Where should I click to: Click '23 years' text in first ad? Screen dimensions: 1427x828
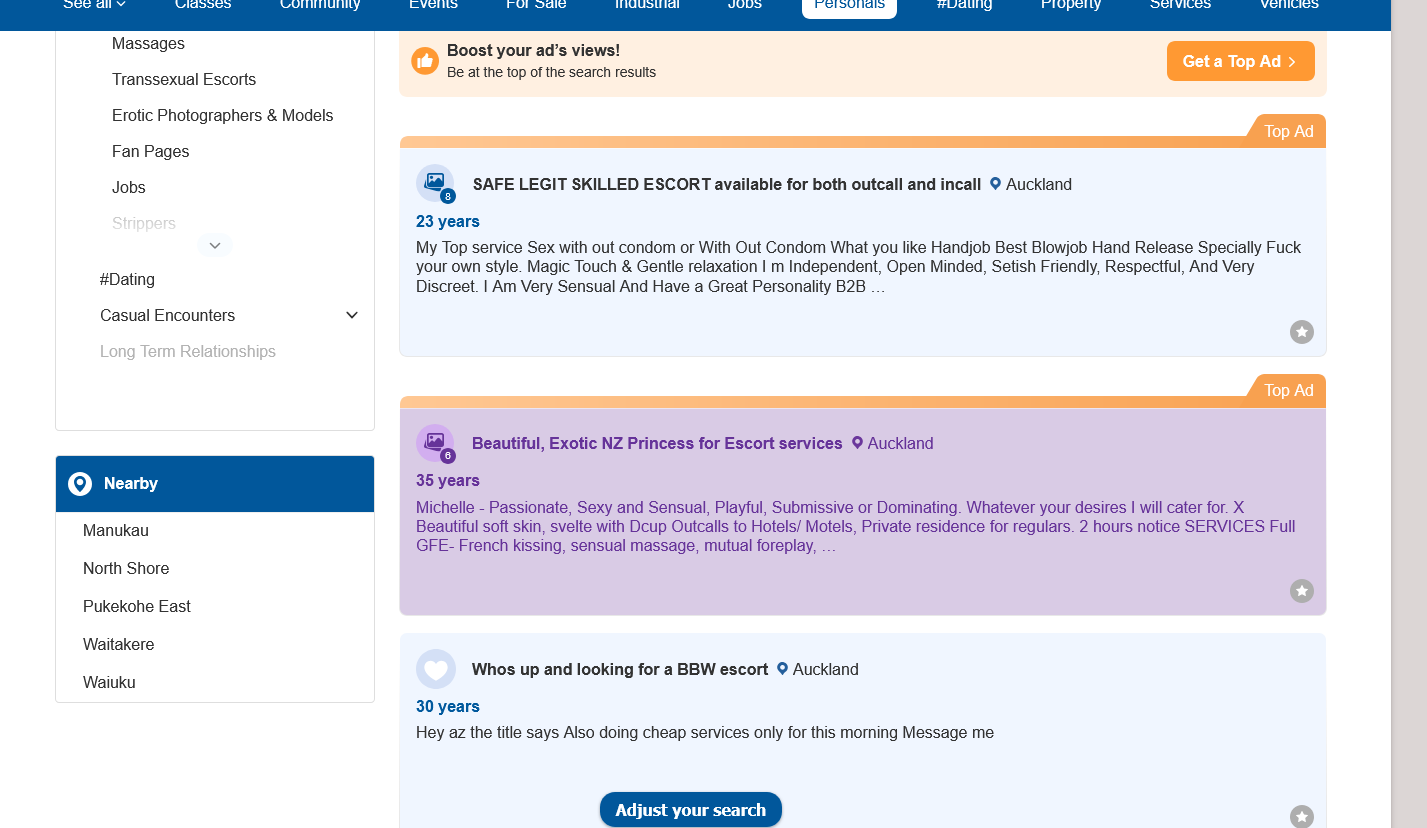pyautogui.click(x=448, y=221)
